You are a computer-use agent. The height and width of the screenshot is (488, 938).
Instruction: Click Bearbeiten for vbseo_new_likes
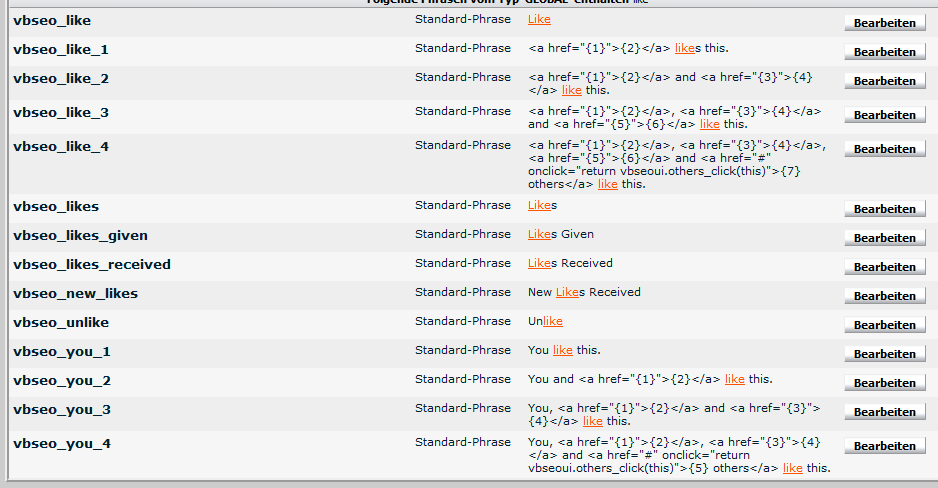click(885, 296)
